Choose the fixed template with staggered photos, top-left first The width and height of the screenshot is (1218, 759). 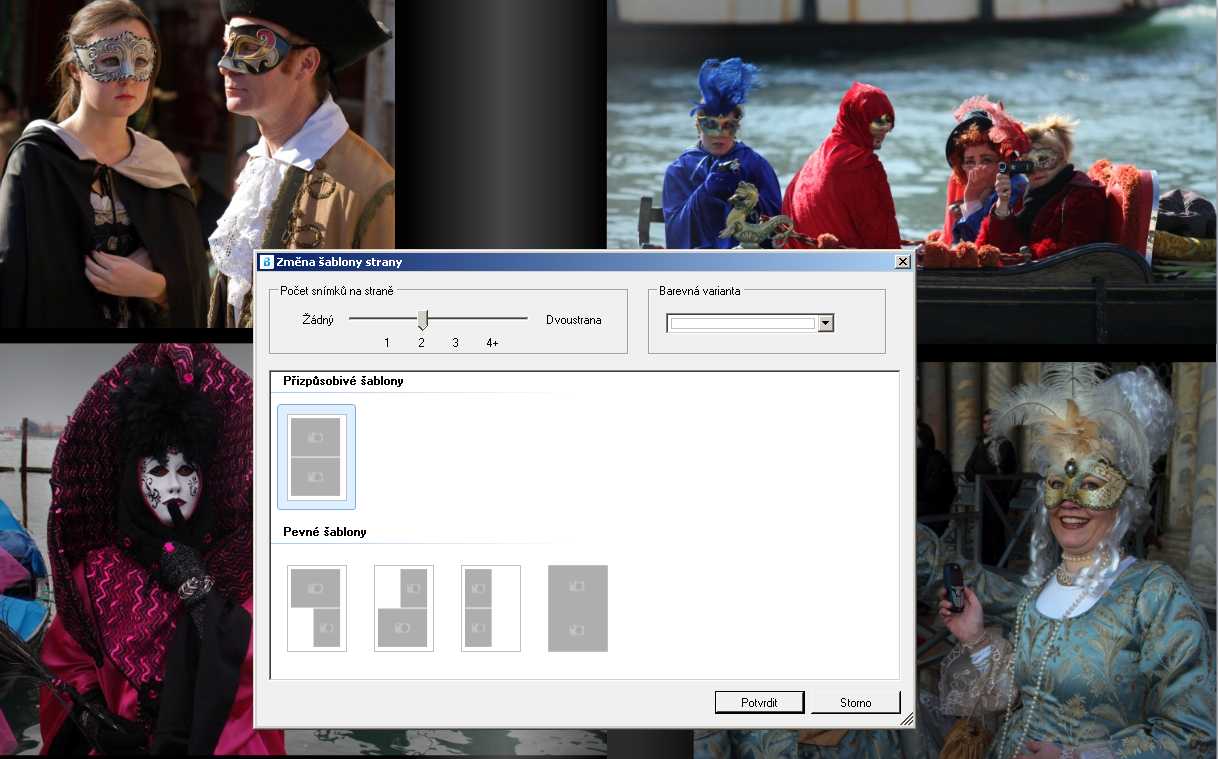[316, 608]
